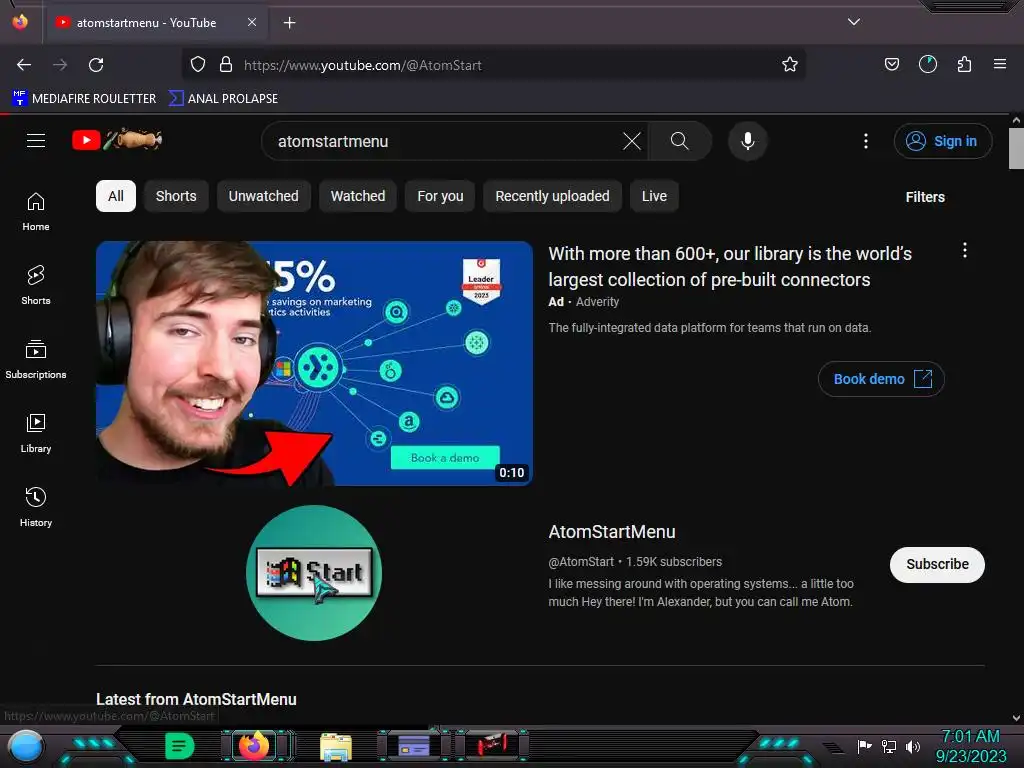
Task: Open the ad's three-dot options menu
Action: pyautogui.click(x=965, y=250)
